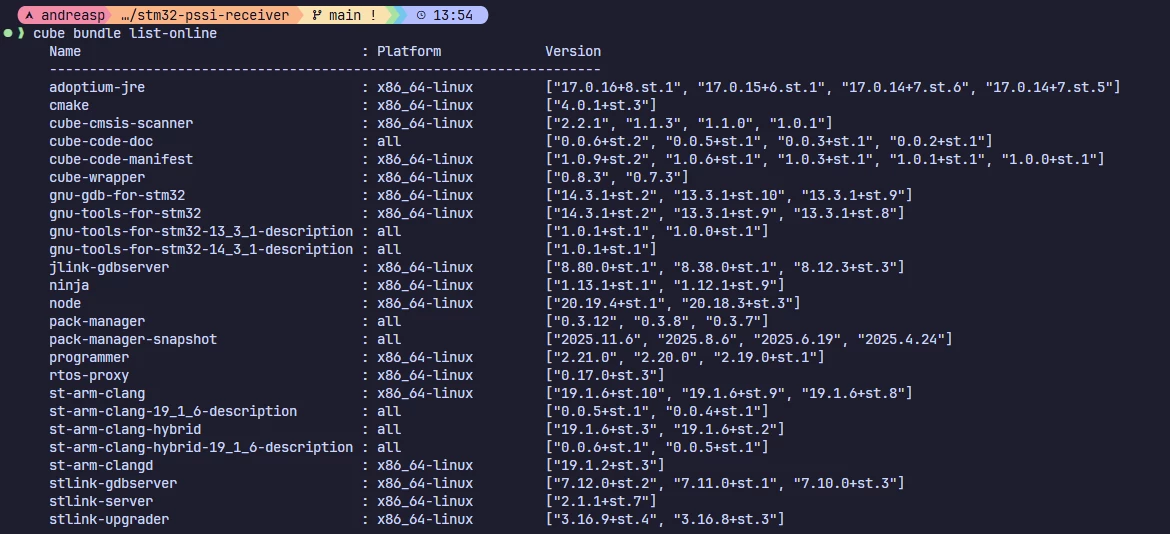Click the stlink-gdbserver bundle name
The image size is (1170, 534).
point(113,483)
